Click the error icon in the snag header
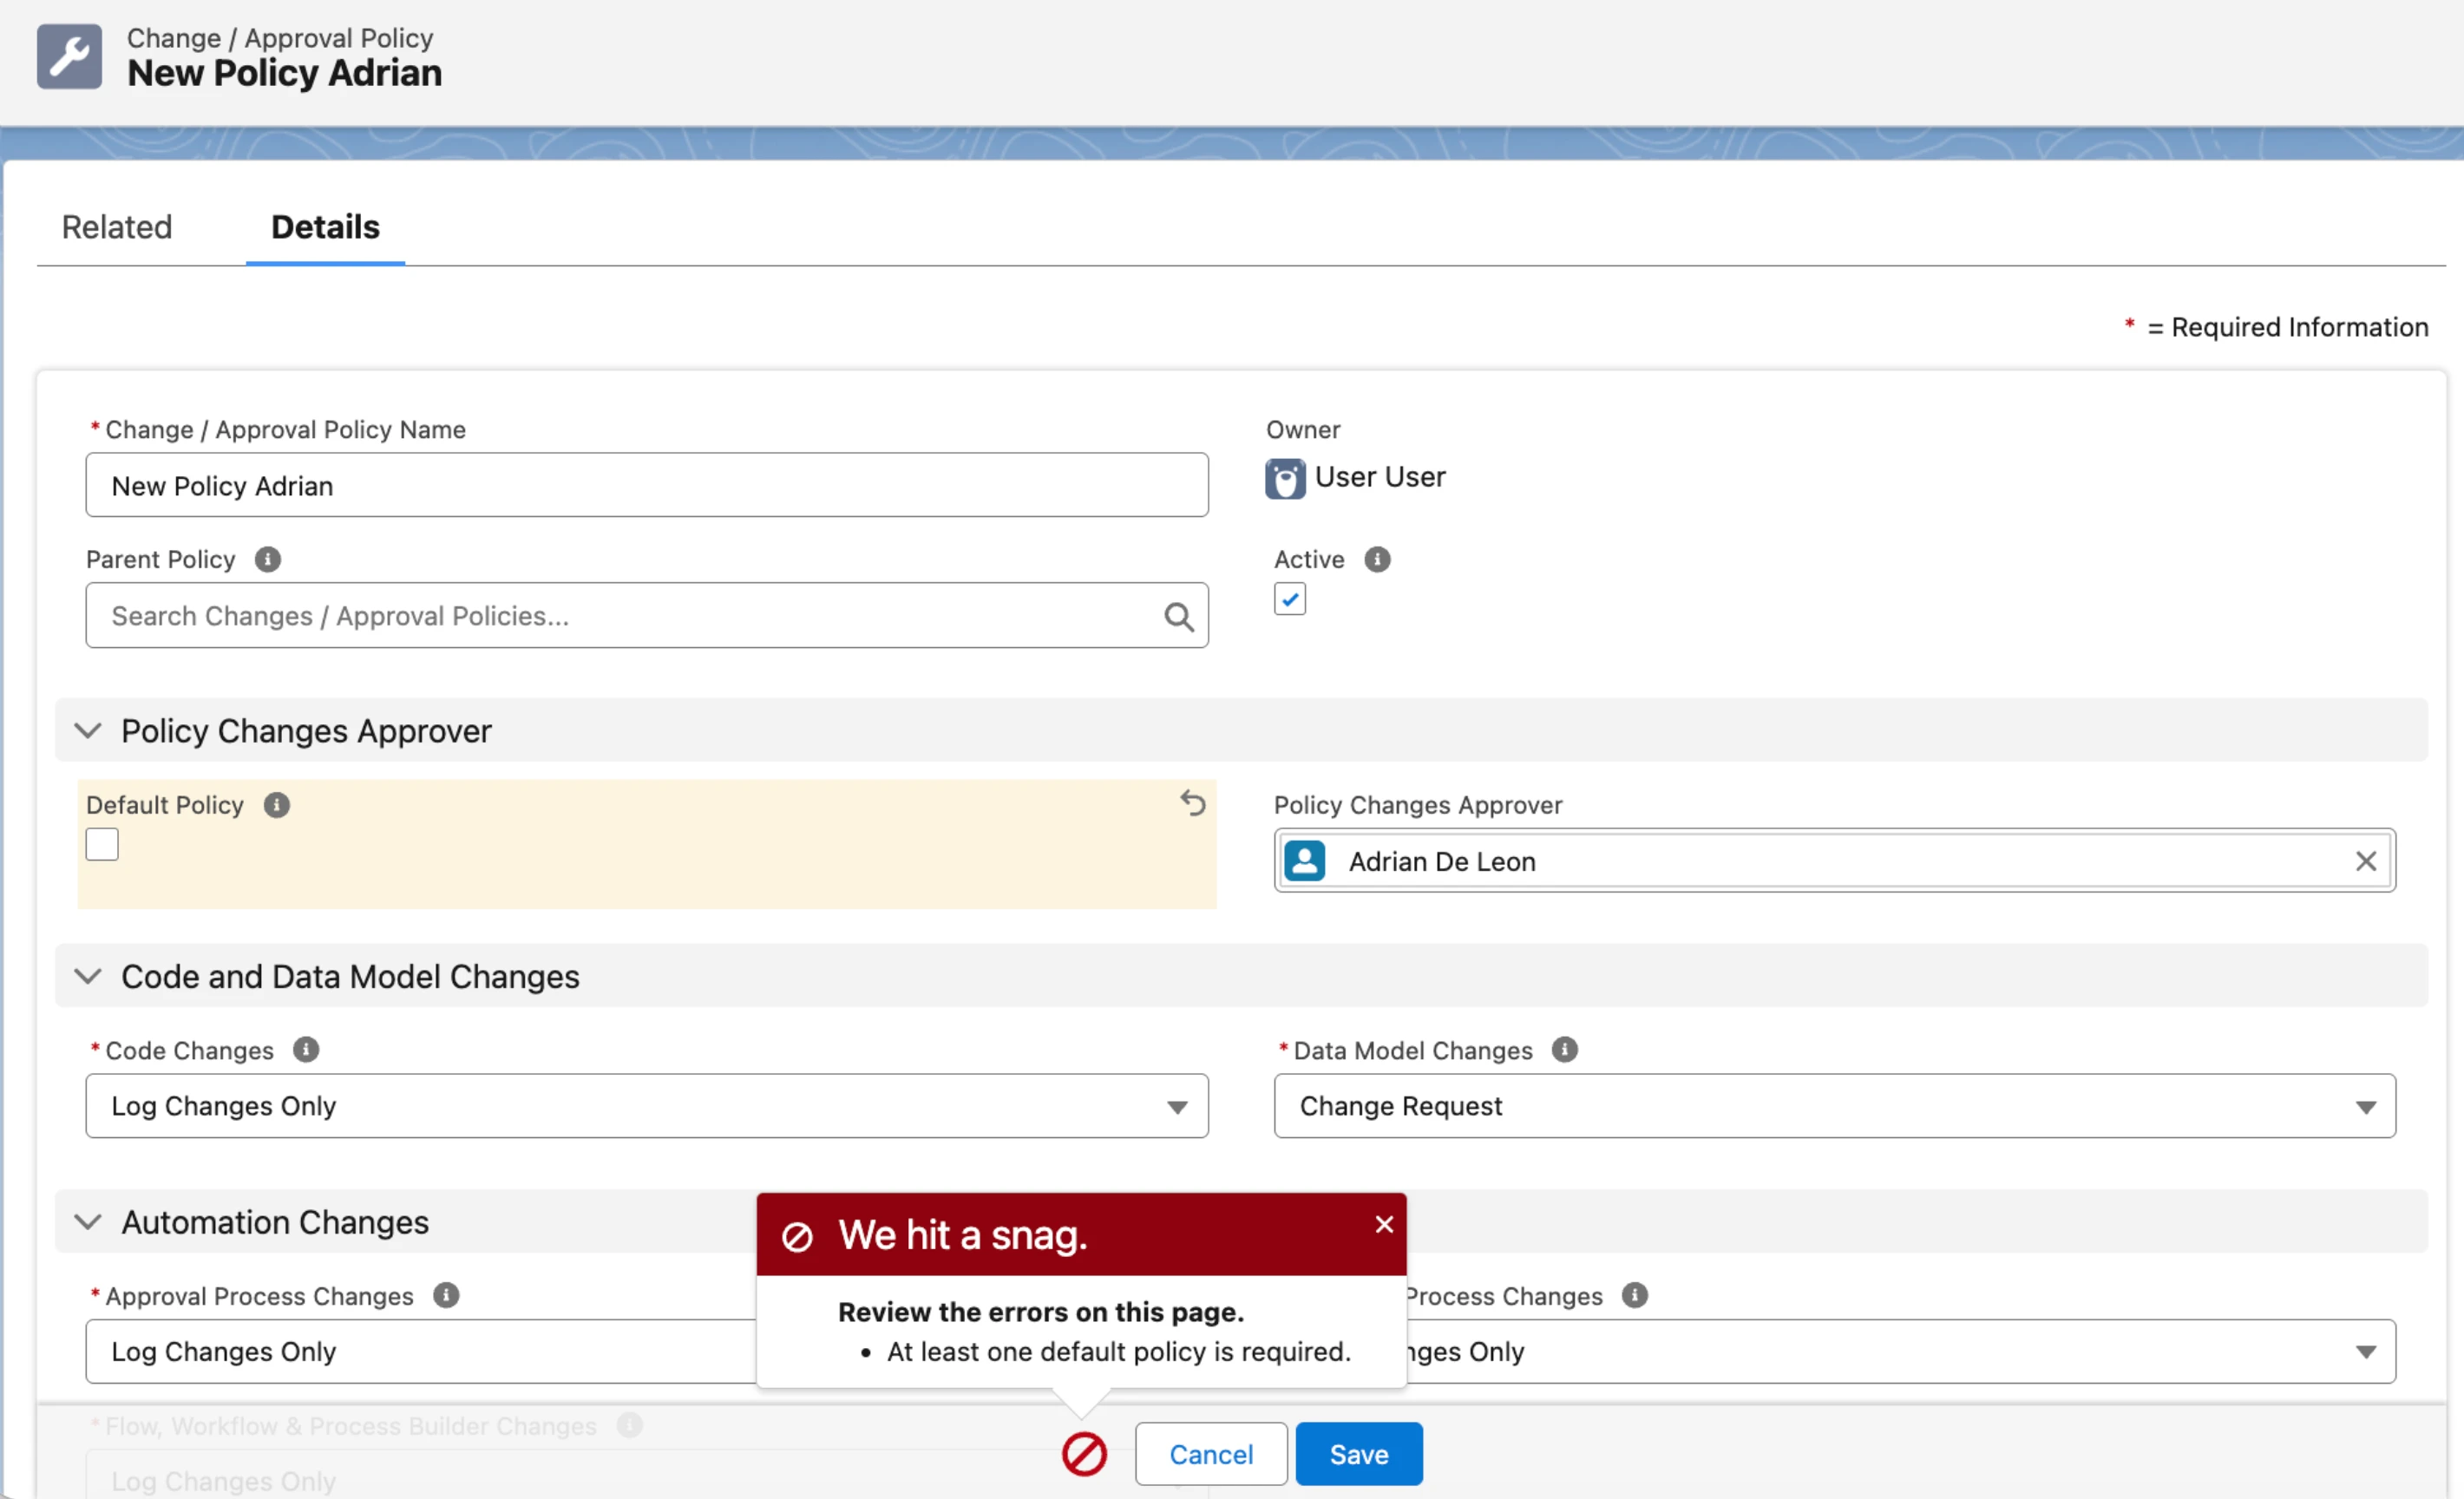This screenshot has height=1499, width=2464. pos(797,1236)
